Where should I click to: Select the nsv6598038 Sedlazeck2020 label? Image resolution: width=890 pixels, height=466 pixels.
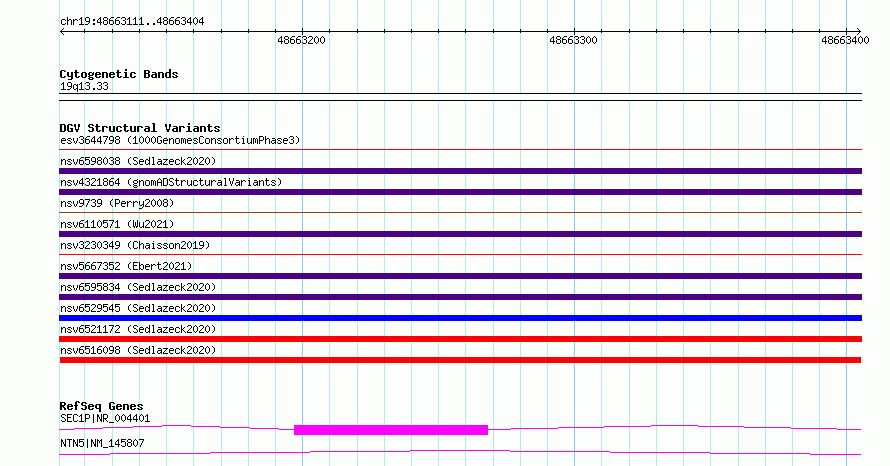click(x=138, y=161)
